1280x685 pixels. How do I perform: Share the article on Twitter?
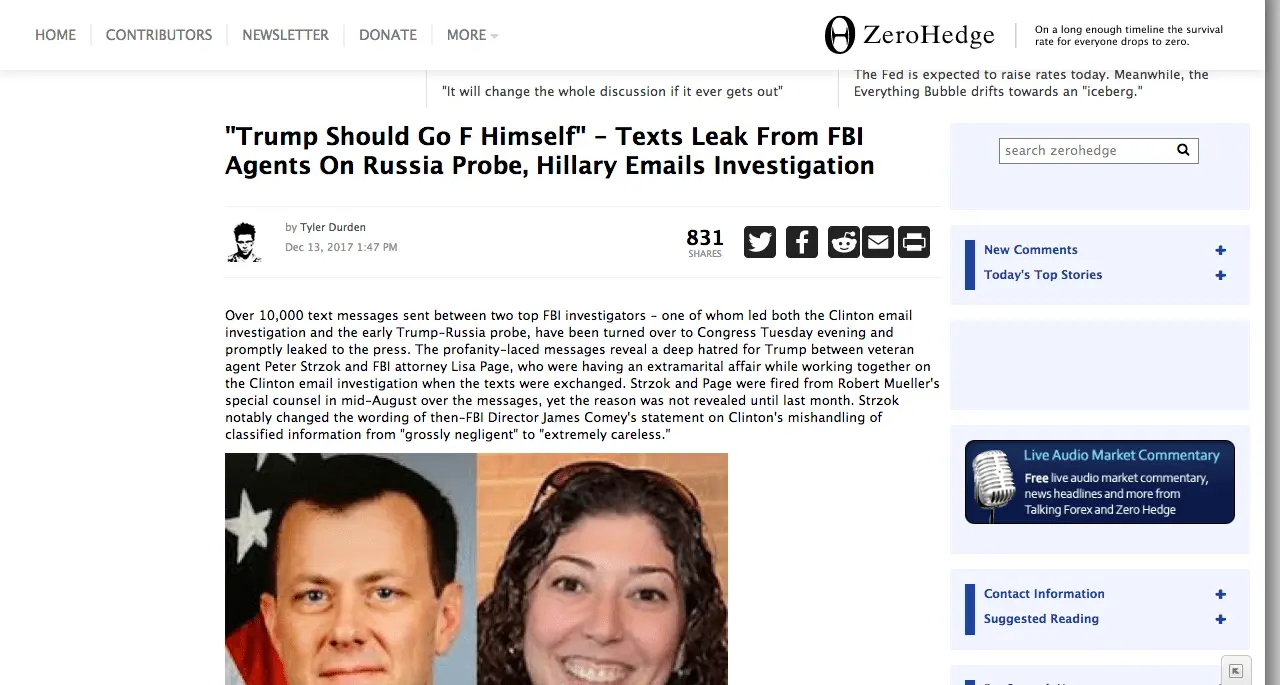[x=760, y=242]
